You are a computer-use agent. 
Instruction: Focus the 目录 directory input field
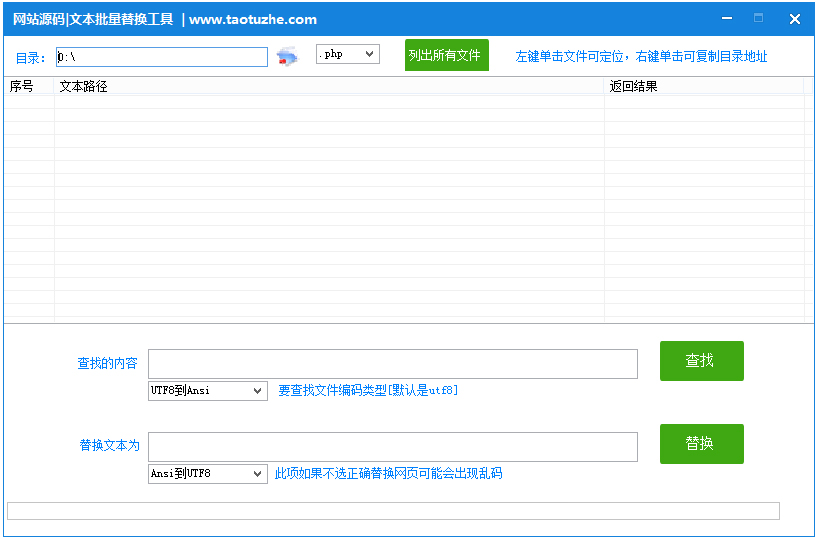coord(162,57)
